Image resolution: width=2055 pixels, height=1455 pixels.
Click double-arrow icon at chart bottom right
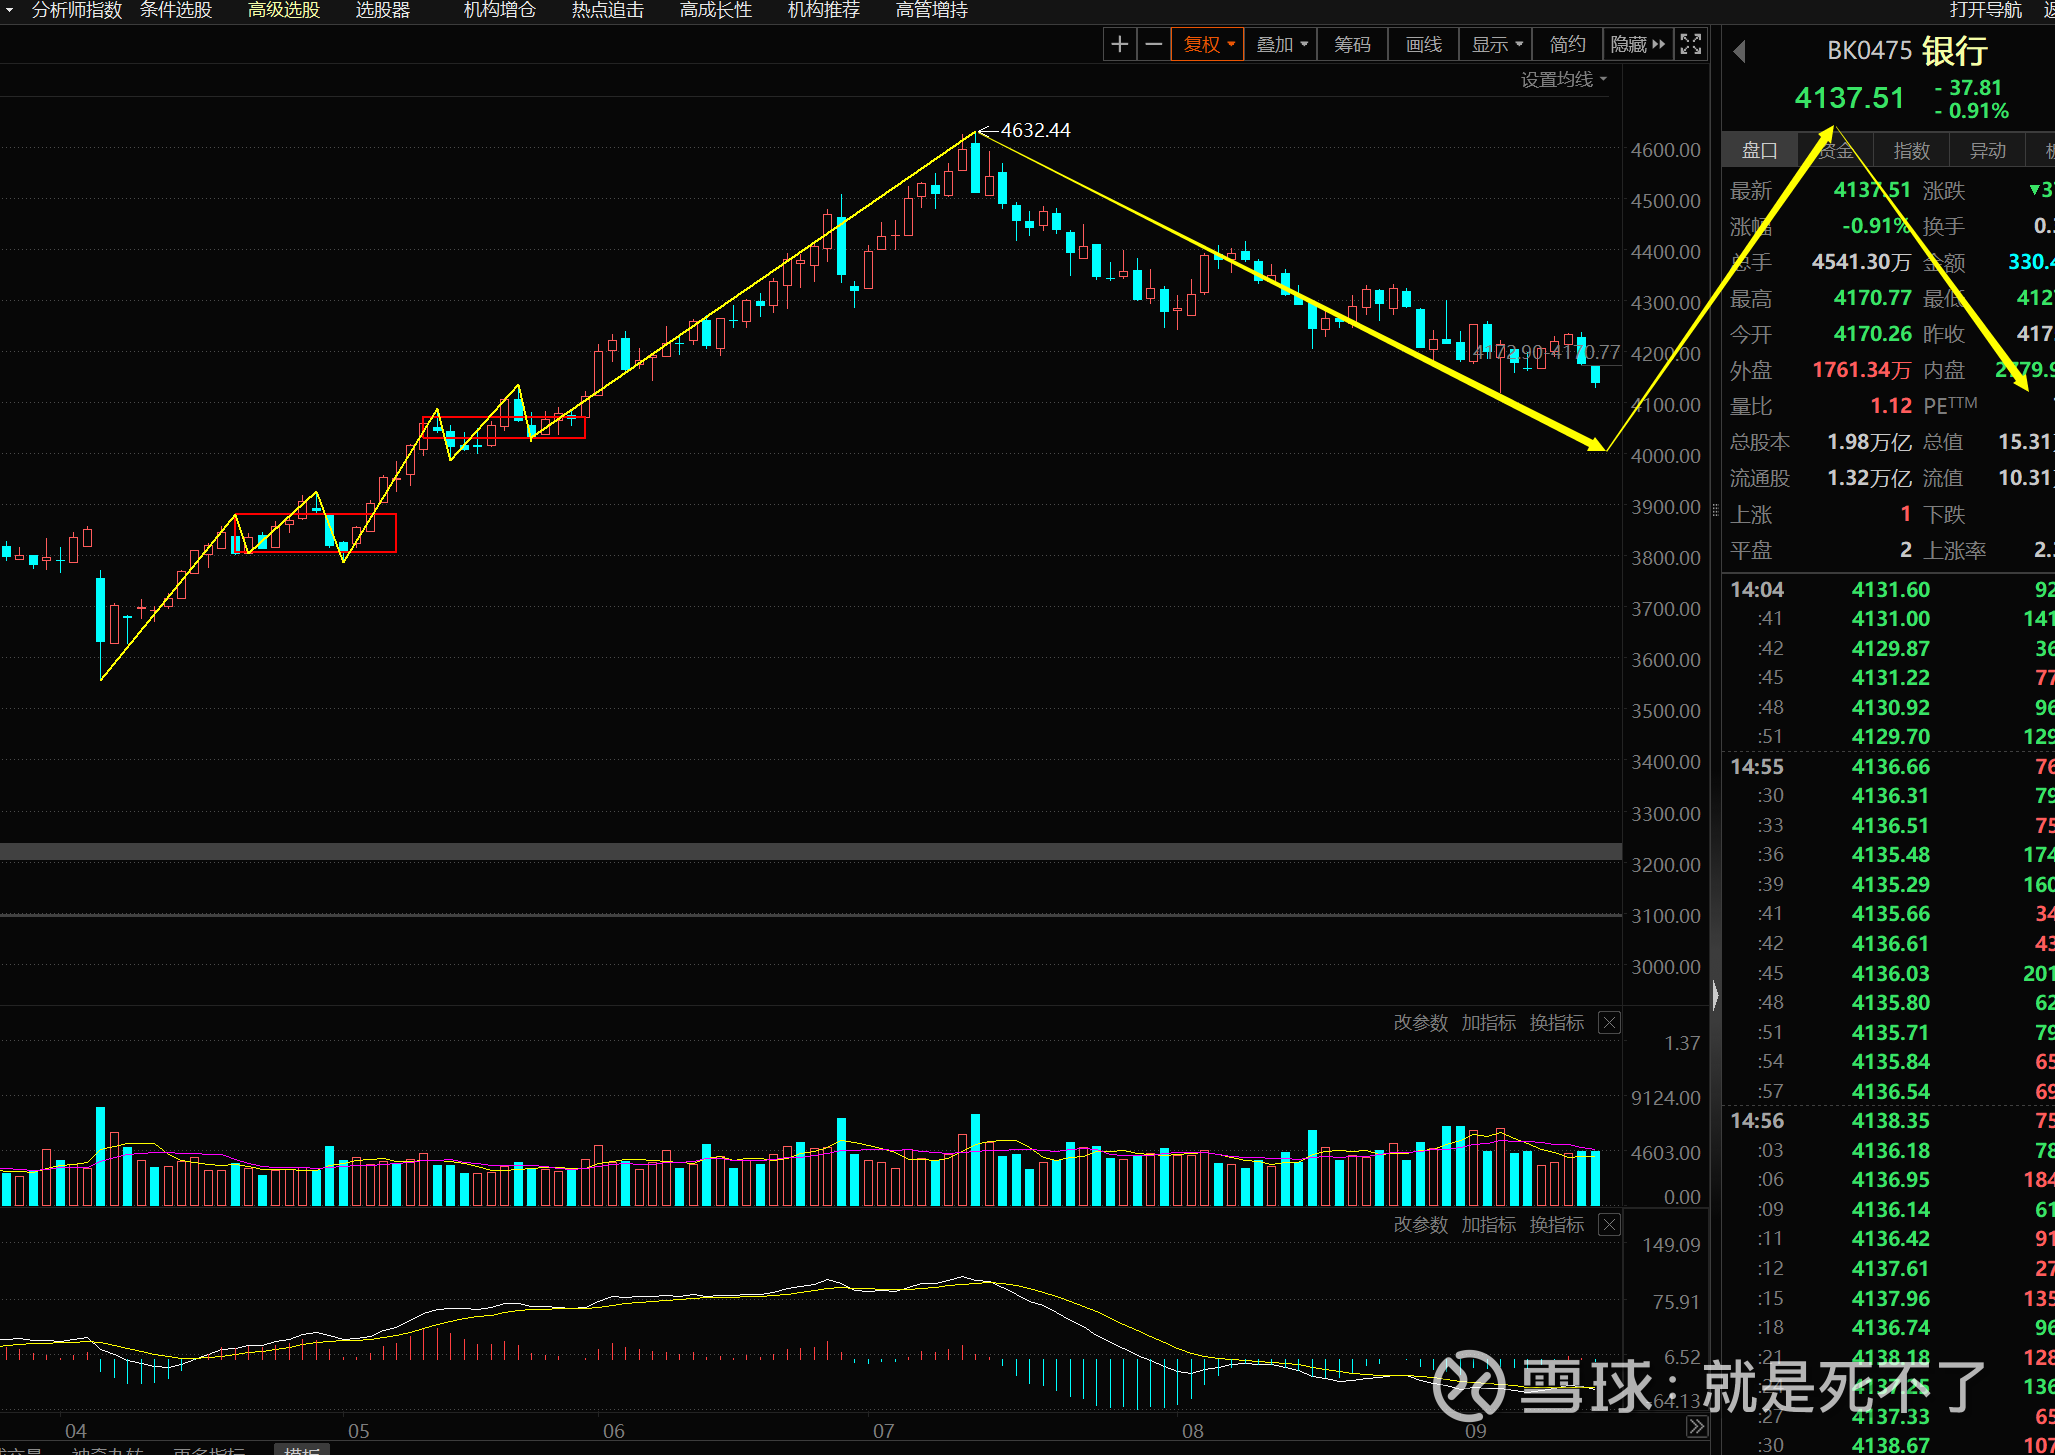click(1697, 1427)
